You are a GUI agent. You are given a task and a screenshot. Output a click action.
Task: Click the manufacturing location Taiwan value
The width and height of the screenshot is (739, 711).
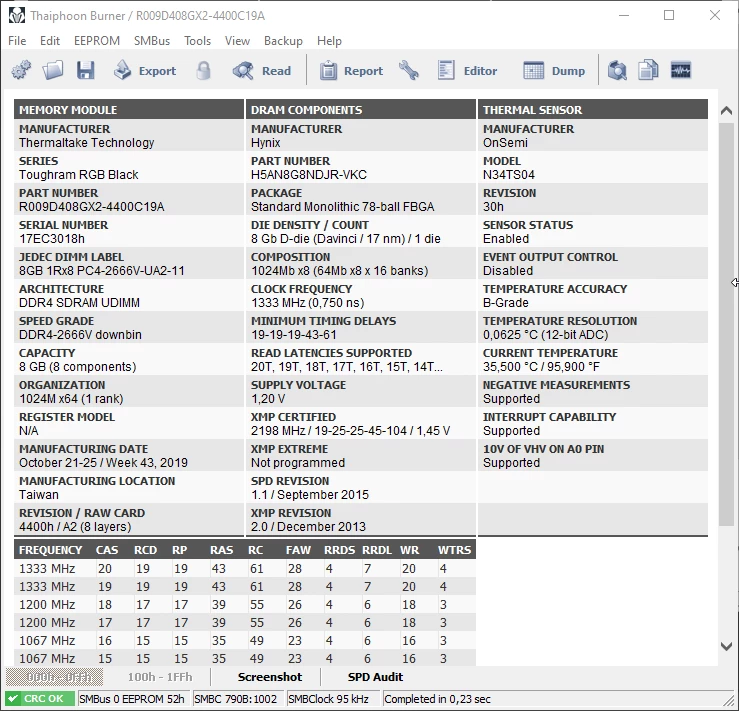tap(39, 495)
